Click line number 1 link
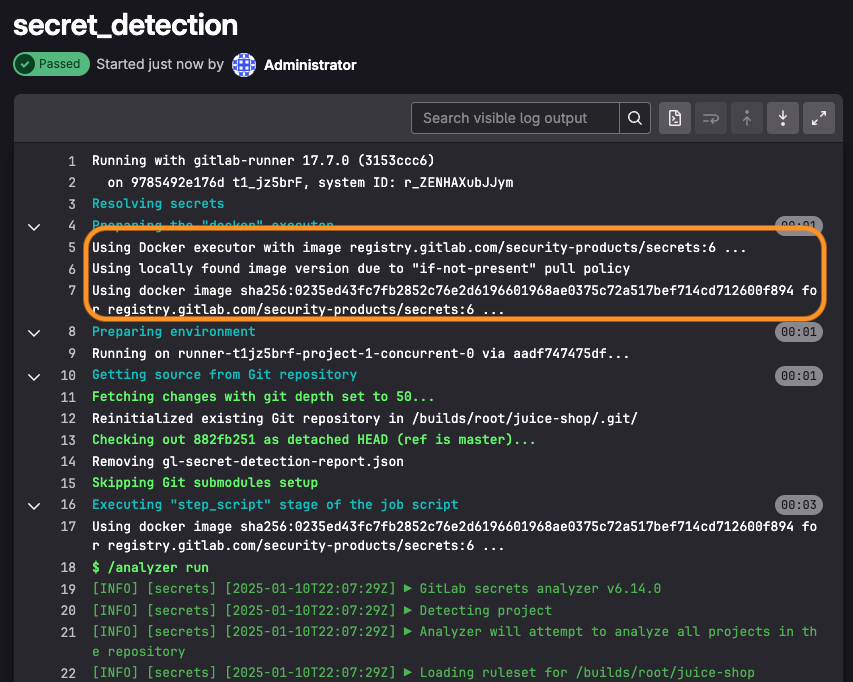The image size is (853, 682). point(71,161)
